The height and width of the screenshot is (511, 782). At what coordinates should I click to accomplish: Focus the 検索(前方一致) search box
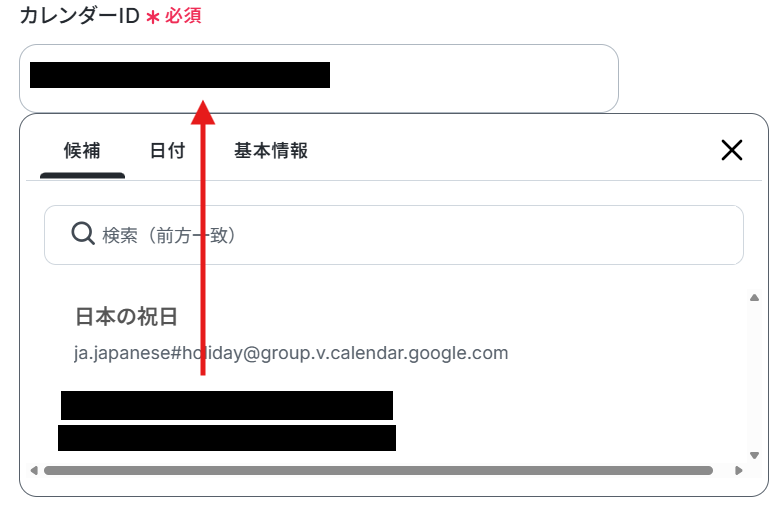pyautogui.click(x=394, y=235)
